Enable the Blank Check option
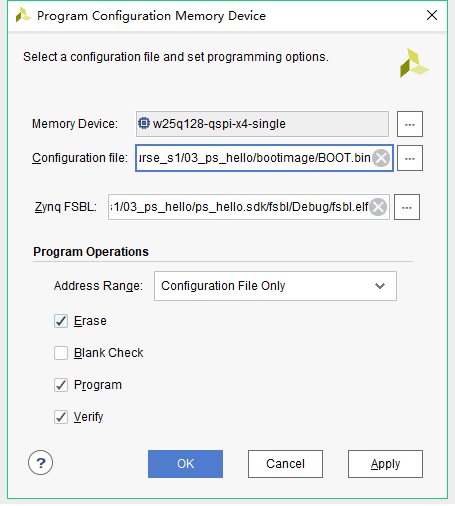Screen dimensions: 455x506 click(x=61, y=353)
